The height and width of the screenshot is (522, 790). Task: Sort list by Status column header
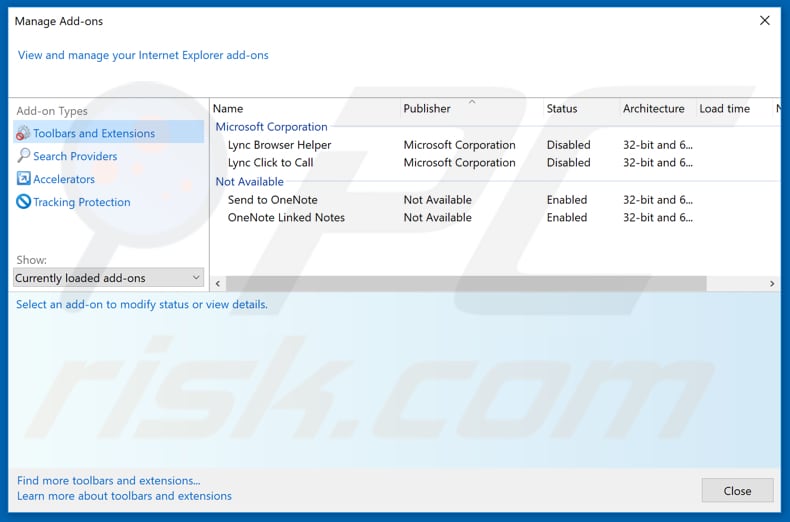tap(562, 108)
